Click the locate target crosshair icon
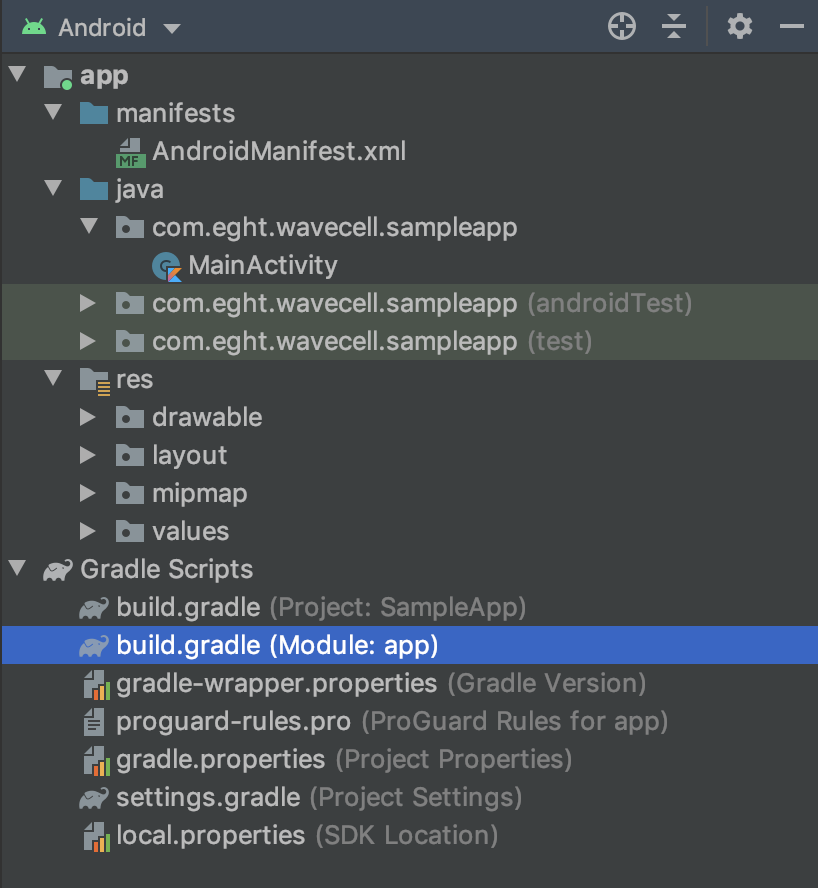818x888 pixels. click(x=622, y=27)
